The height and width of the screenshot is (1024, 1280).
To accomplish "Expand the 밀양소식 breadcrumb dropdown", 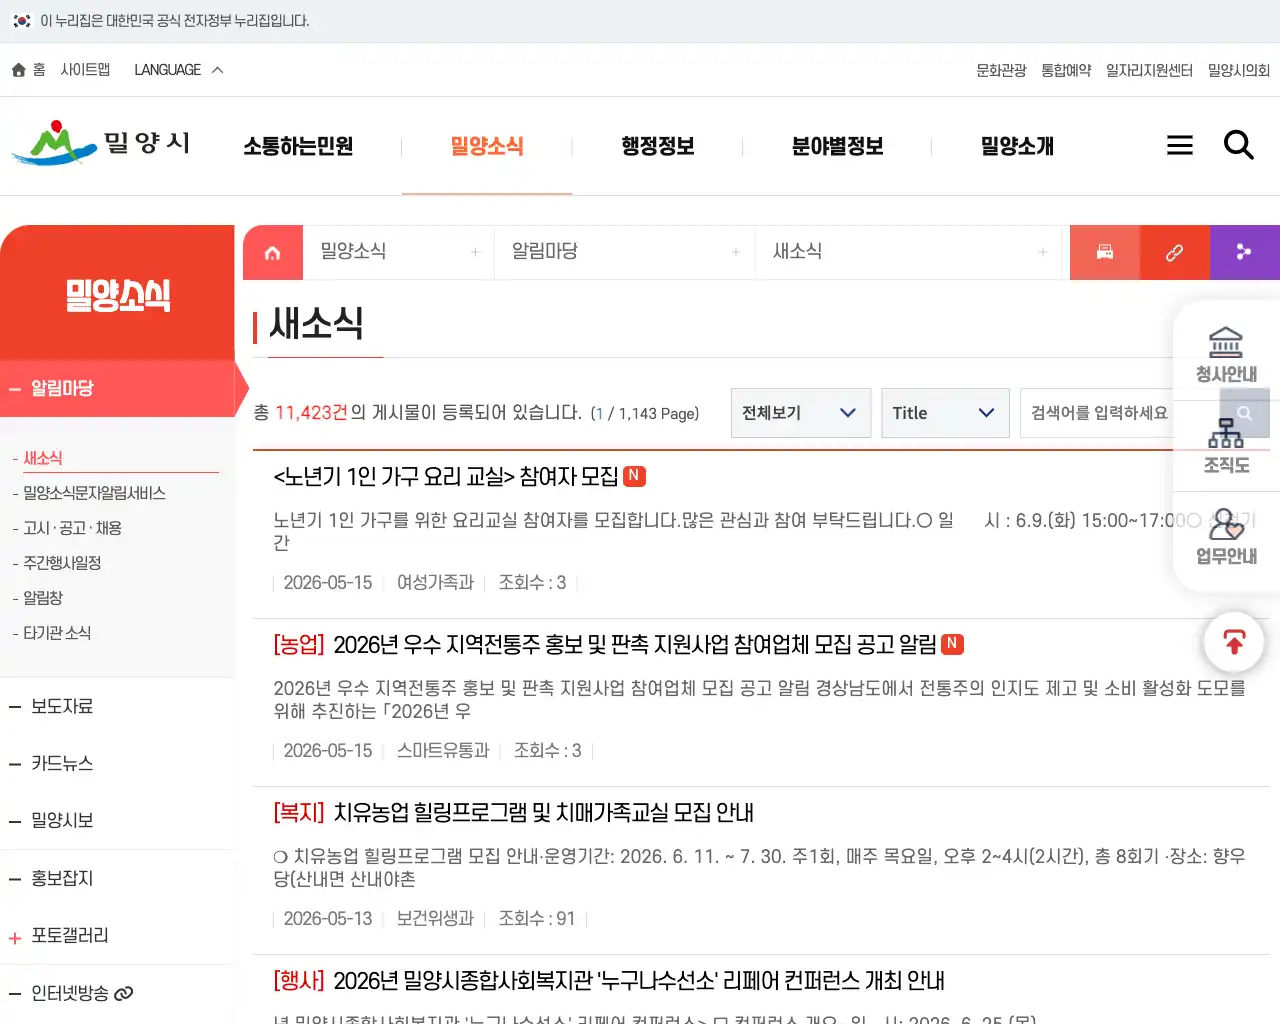I will (398, 252).
